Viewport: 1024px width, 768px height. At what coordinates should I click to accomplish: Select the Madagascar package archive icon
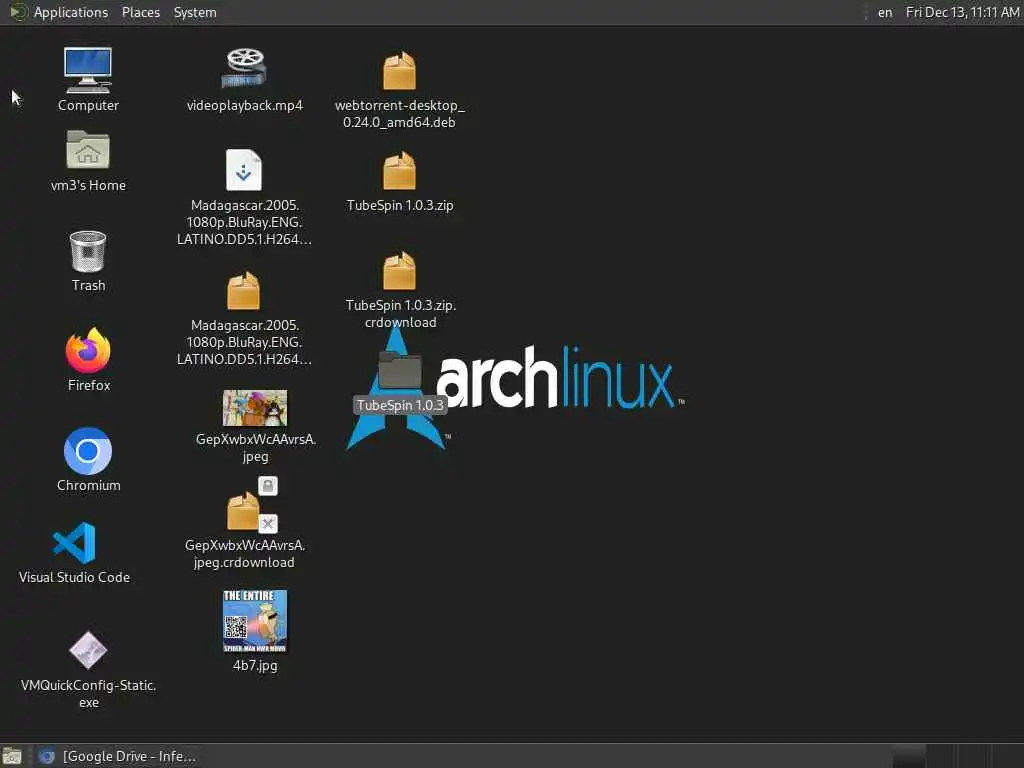pos(244,291)
